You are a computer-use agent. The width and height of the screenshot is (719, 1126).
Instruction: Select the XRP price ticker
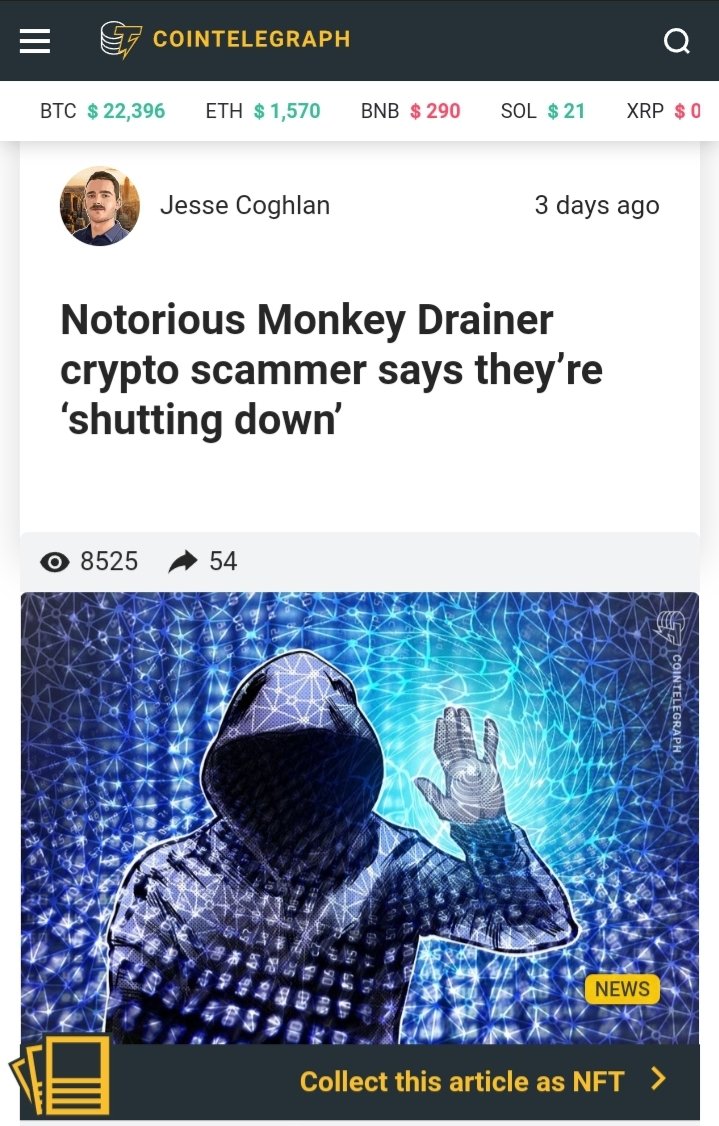663,111
